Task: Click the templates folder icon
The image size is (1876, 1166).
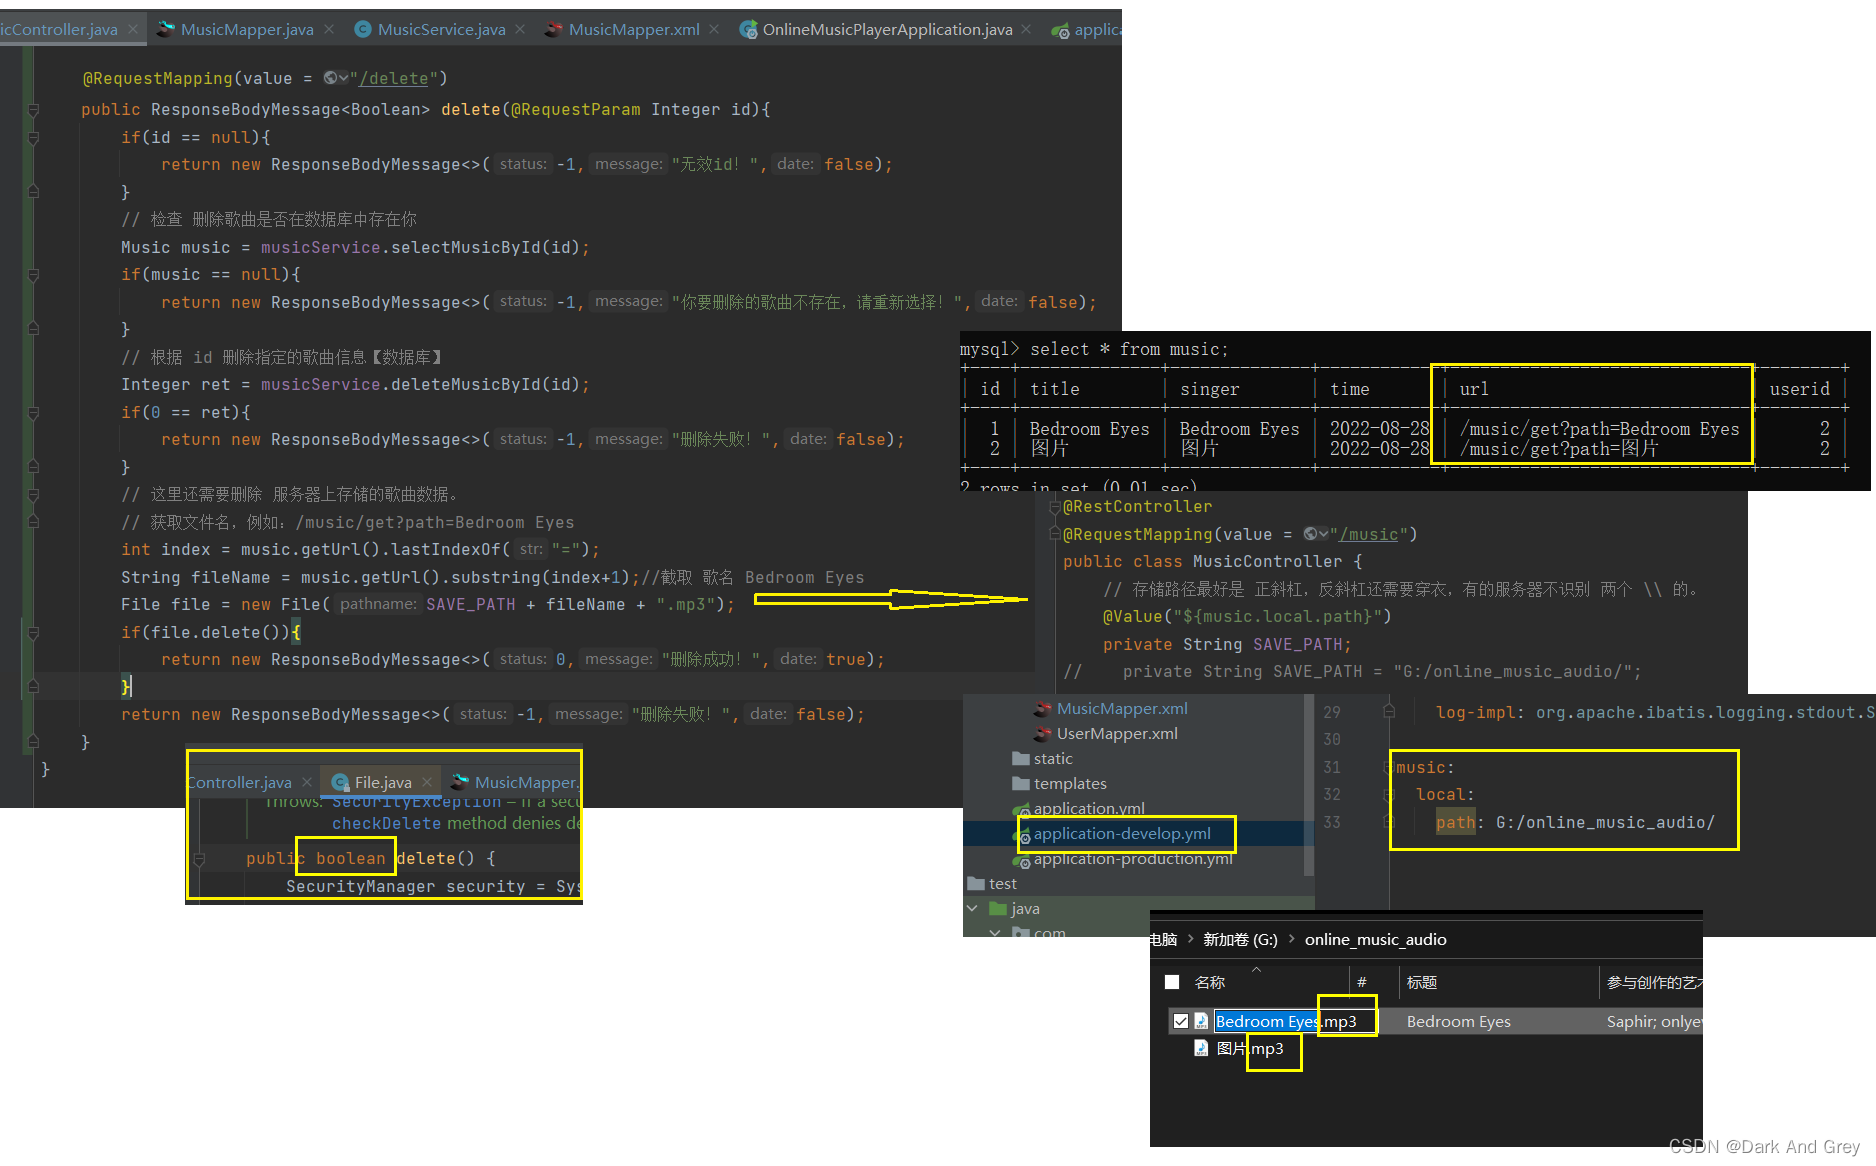Action: point(1021,783)
